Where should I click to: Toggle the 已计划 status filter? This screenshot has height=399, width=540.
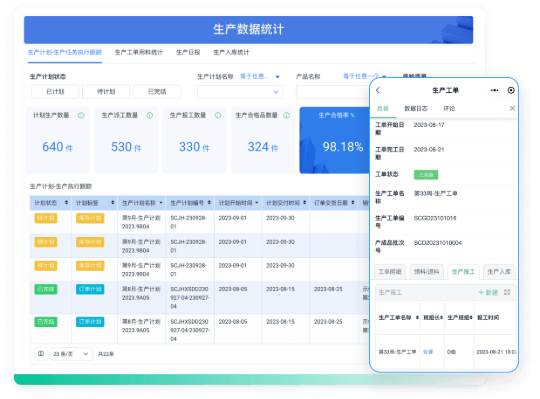(x=55, y=92)
